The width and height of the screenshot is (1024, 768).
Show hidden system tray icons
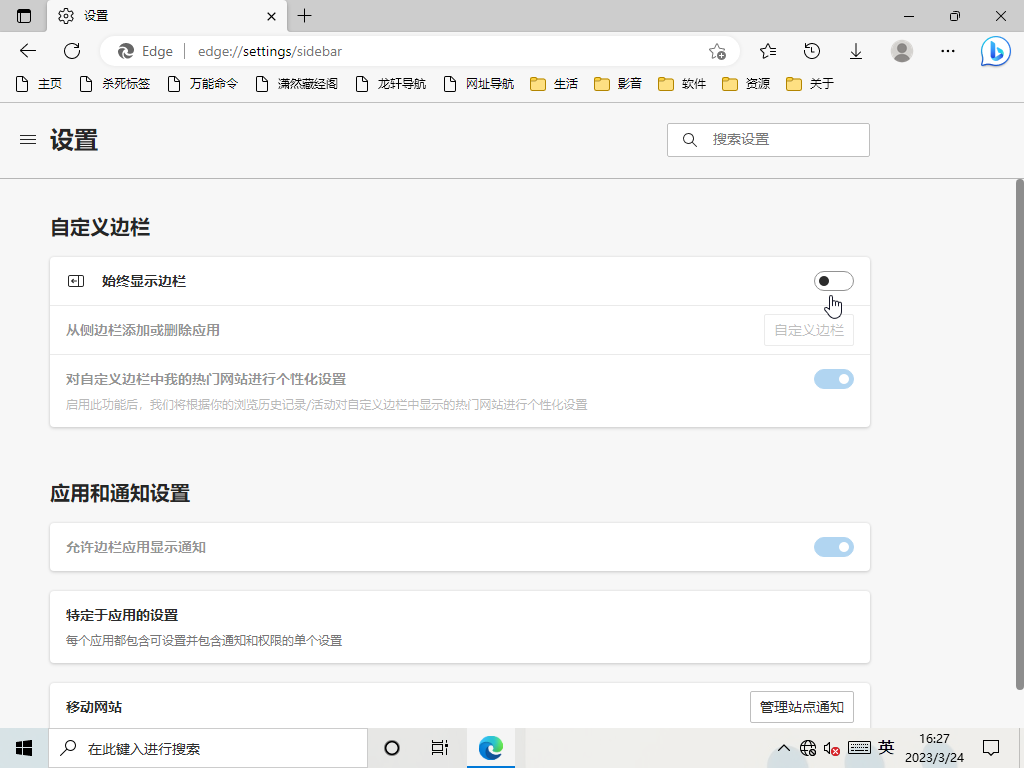(x=785, y=748)
